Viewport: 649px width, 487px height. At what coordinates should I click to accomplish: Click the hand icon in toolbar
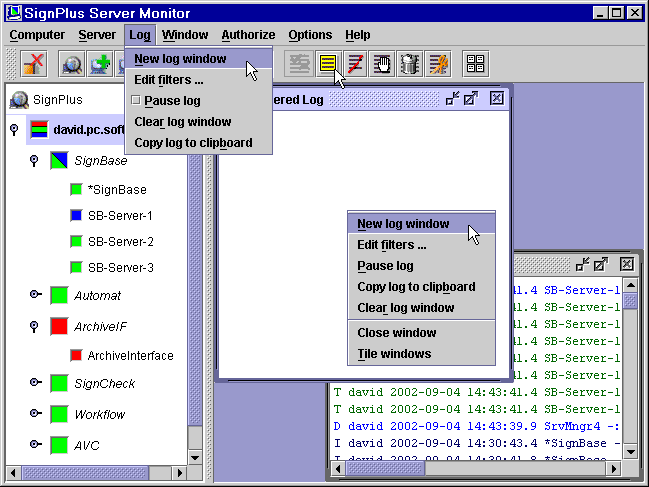[x=382, y=65]
